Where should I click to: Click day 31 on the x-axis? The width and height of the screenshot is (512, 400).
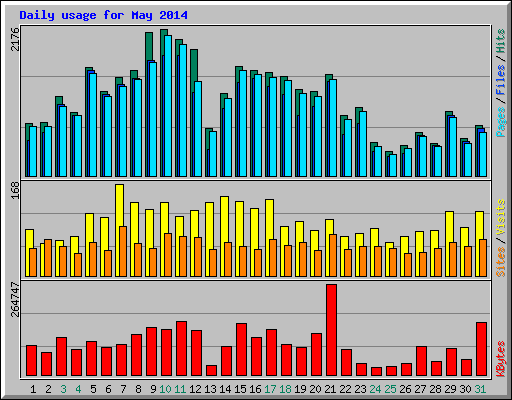(480, 389)
